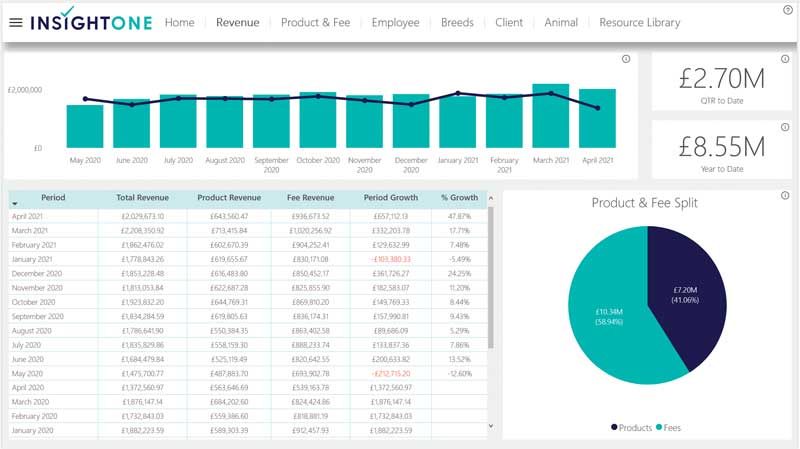The width and height of the screenshot is (800, 449).
Task: Click the £8.55M Year to Date value
Action: pos(721,147)
